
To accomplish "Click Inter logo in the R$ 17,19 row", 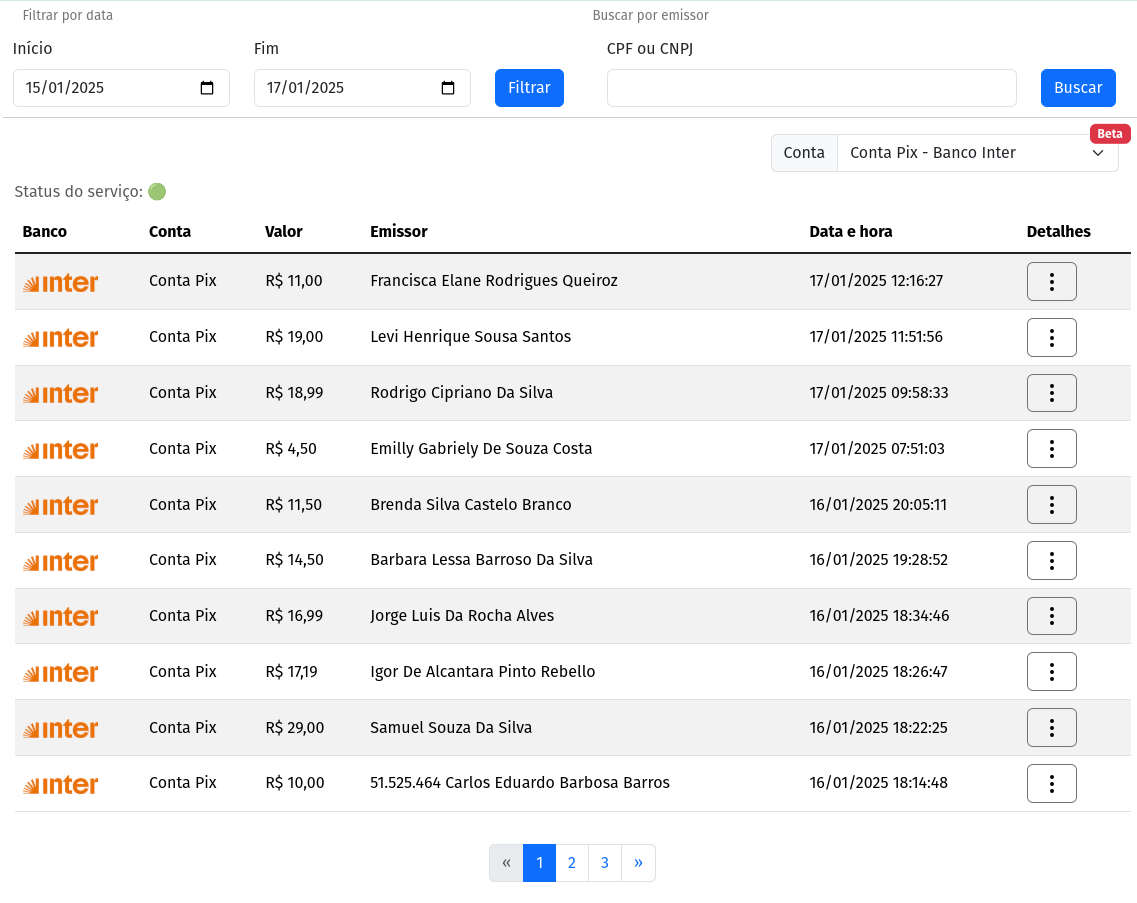I will [60, 673].
